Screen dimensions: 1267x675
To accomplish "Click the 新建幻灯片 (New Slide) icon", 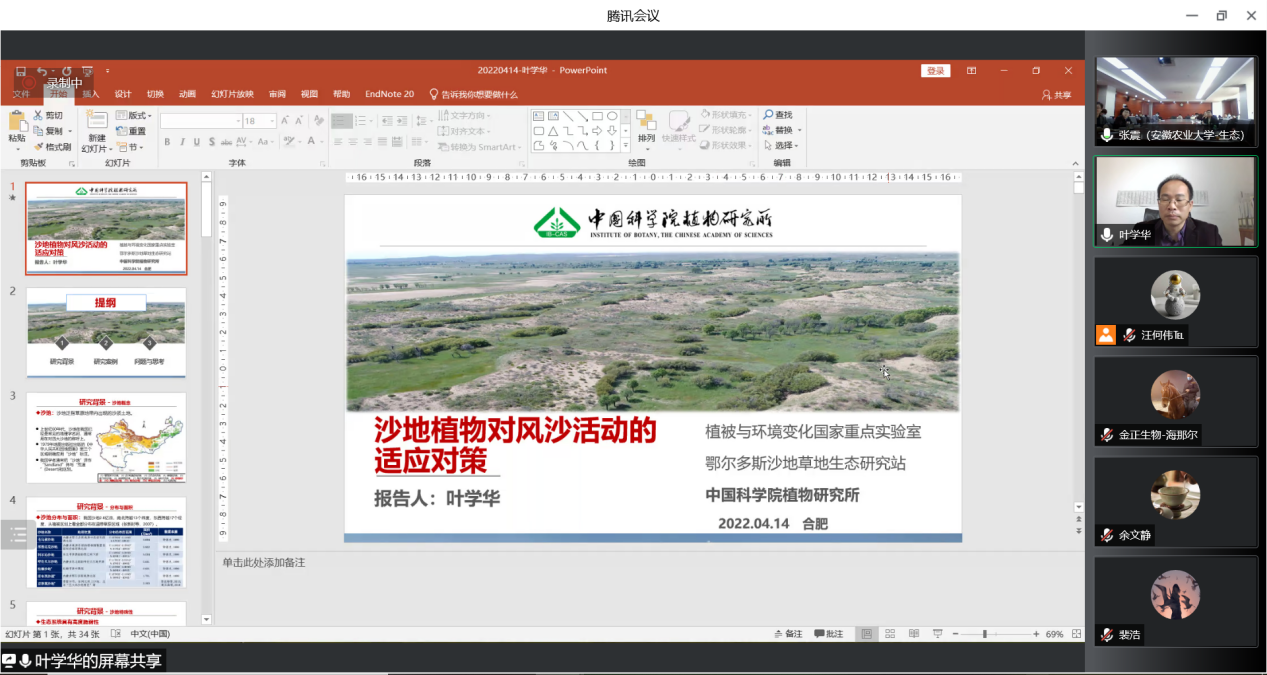I will 96,122.
